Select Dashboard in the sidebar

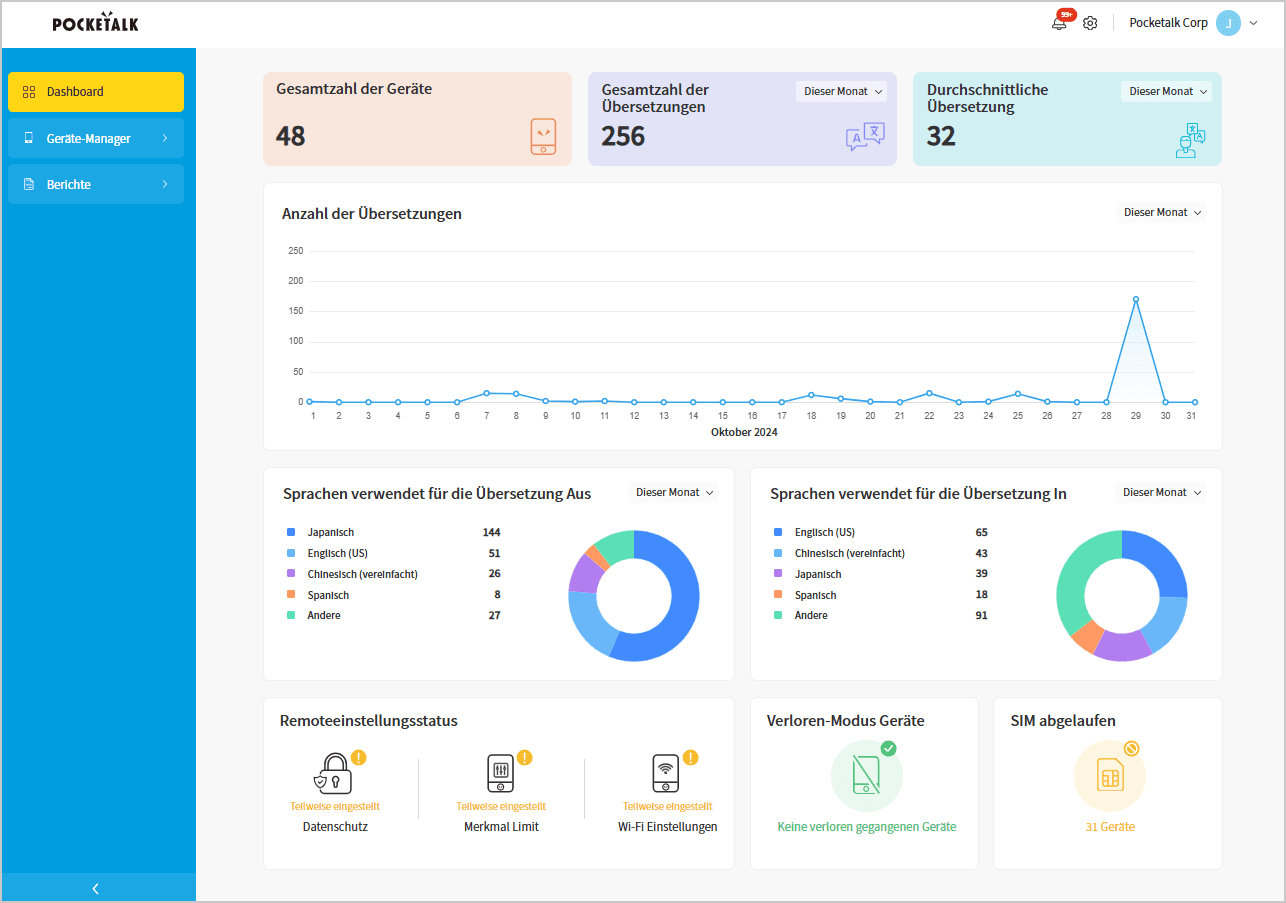[96, 92]
